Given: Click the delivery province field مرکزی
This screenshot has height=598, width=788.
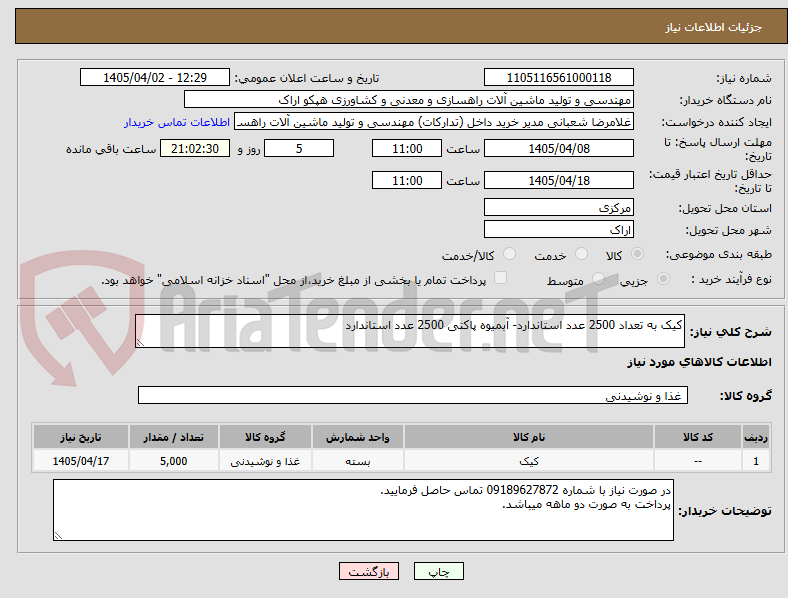Looking at the screenshot, I should 558,207.
